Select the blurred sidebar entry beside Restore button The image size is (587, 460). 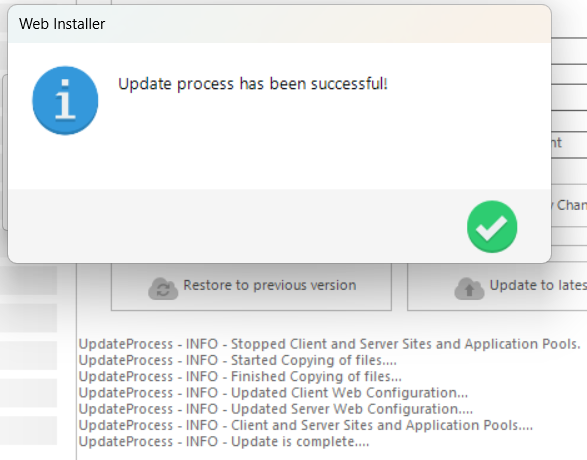pyautogui.click(x=28, y=280)
